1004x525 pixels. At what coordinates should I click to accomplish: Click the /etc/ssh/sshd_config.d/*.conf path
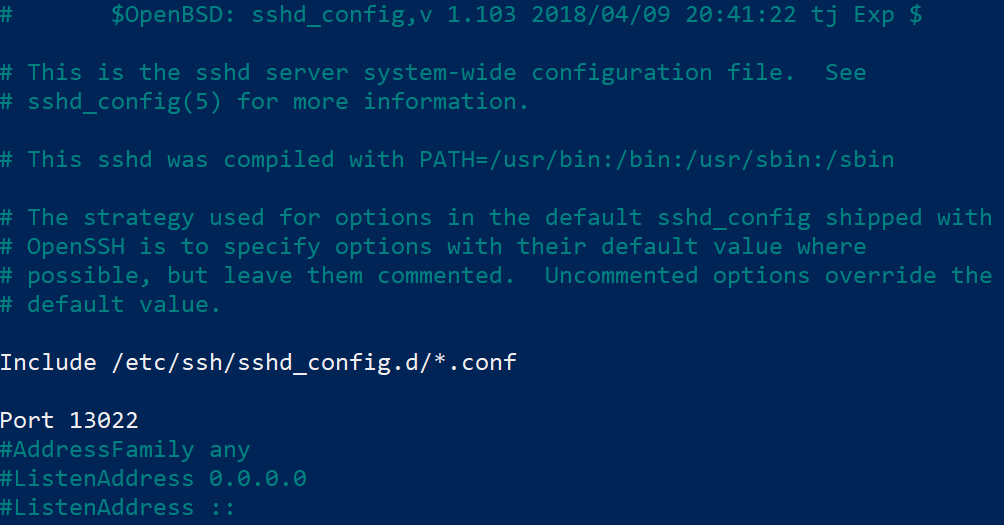314,363
